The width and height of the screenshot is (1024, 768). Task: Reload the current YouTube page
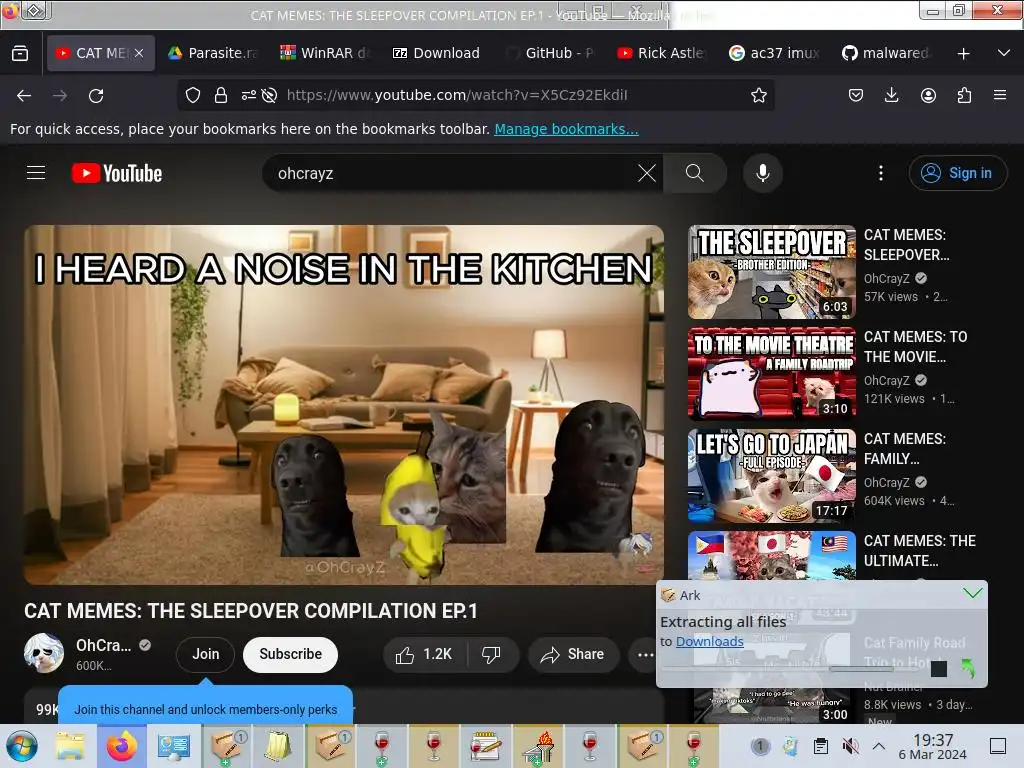(96, 96)
